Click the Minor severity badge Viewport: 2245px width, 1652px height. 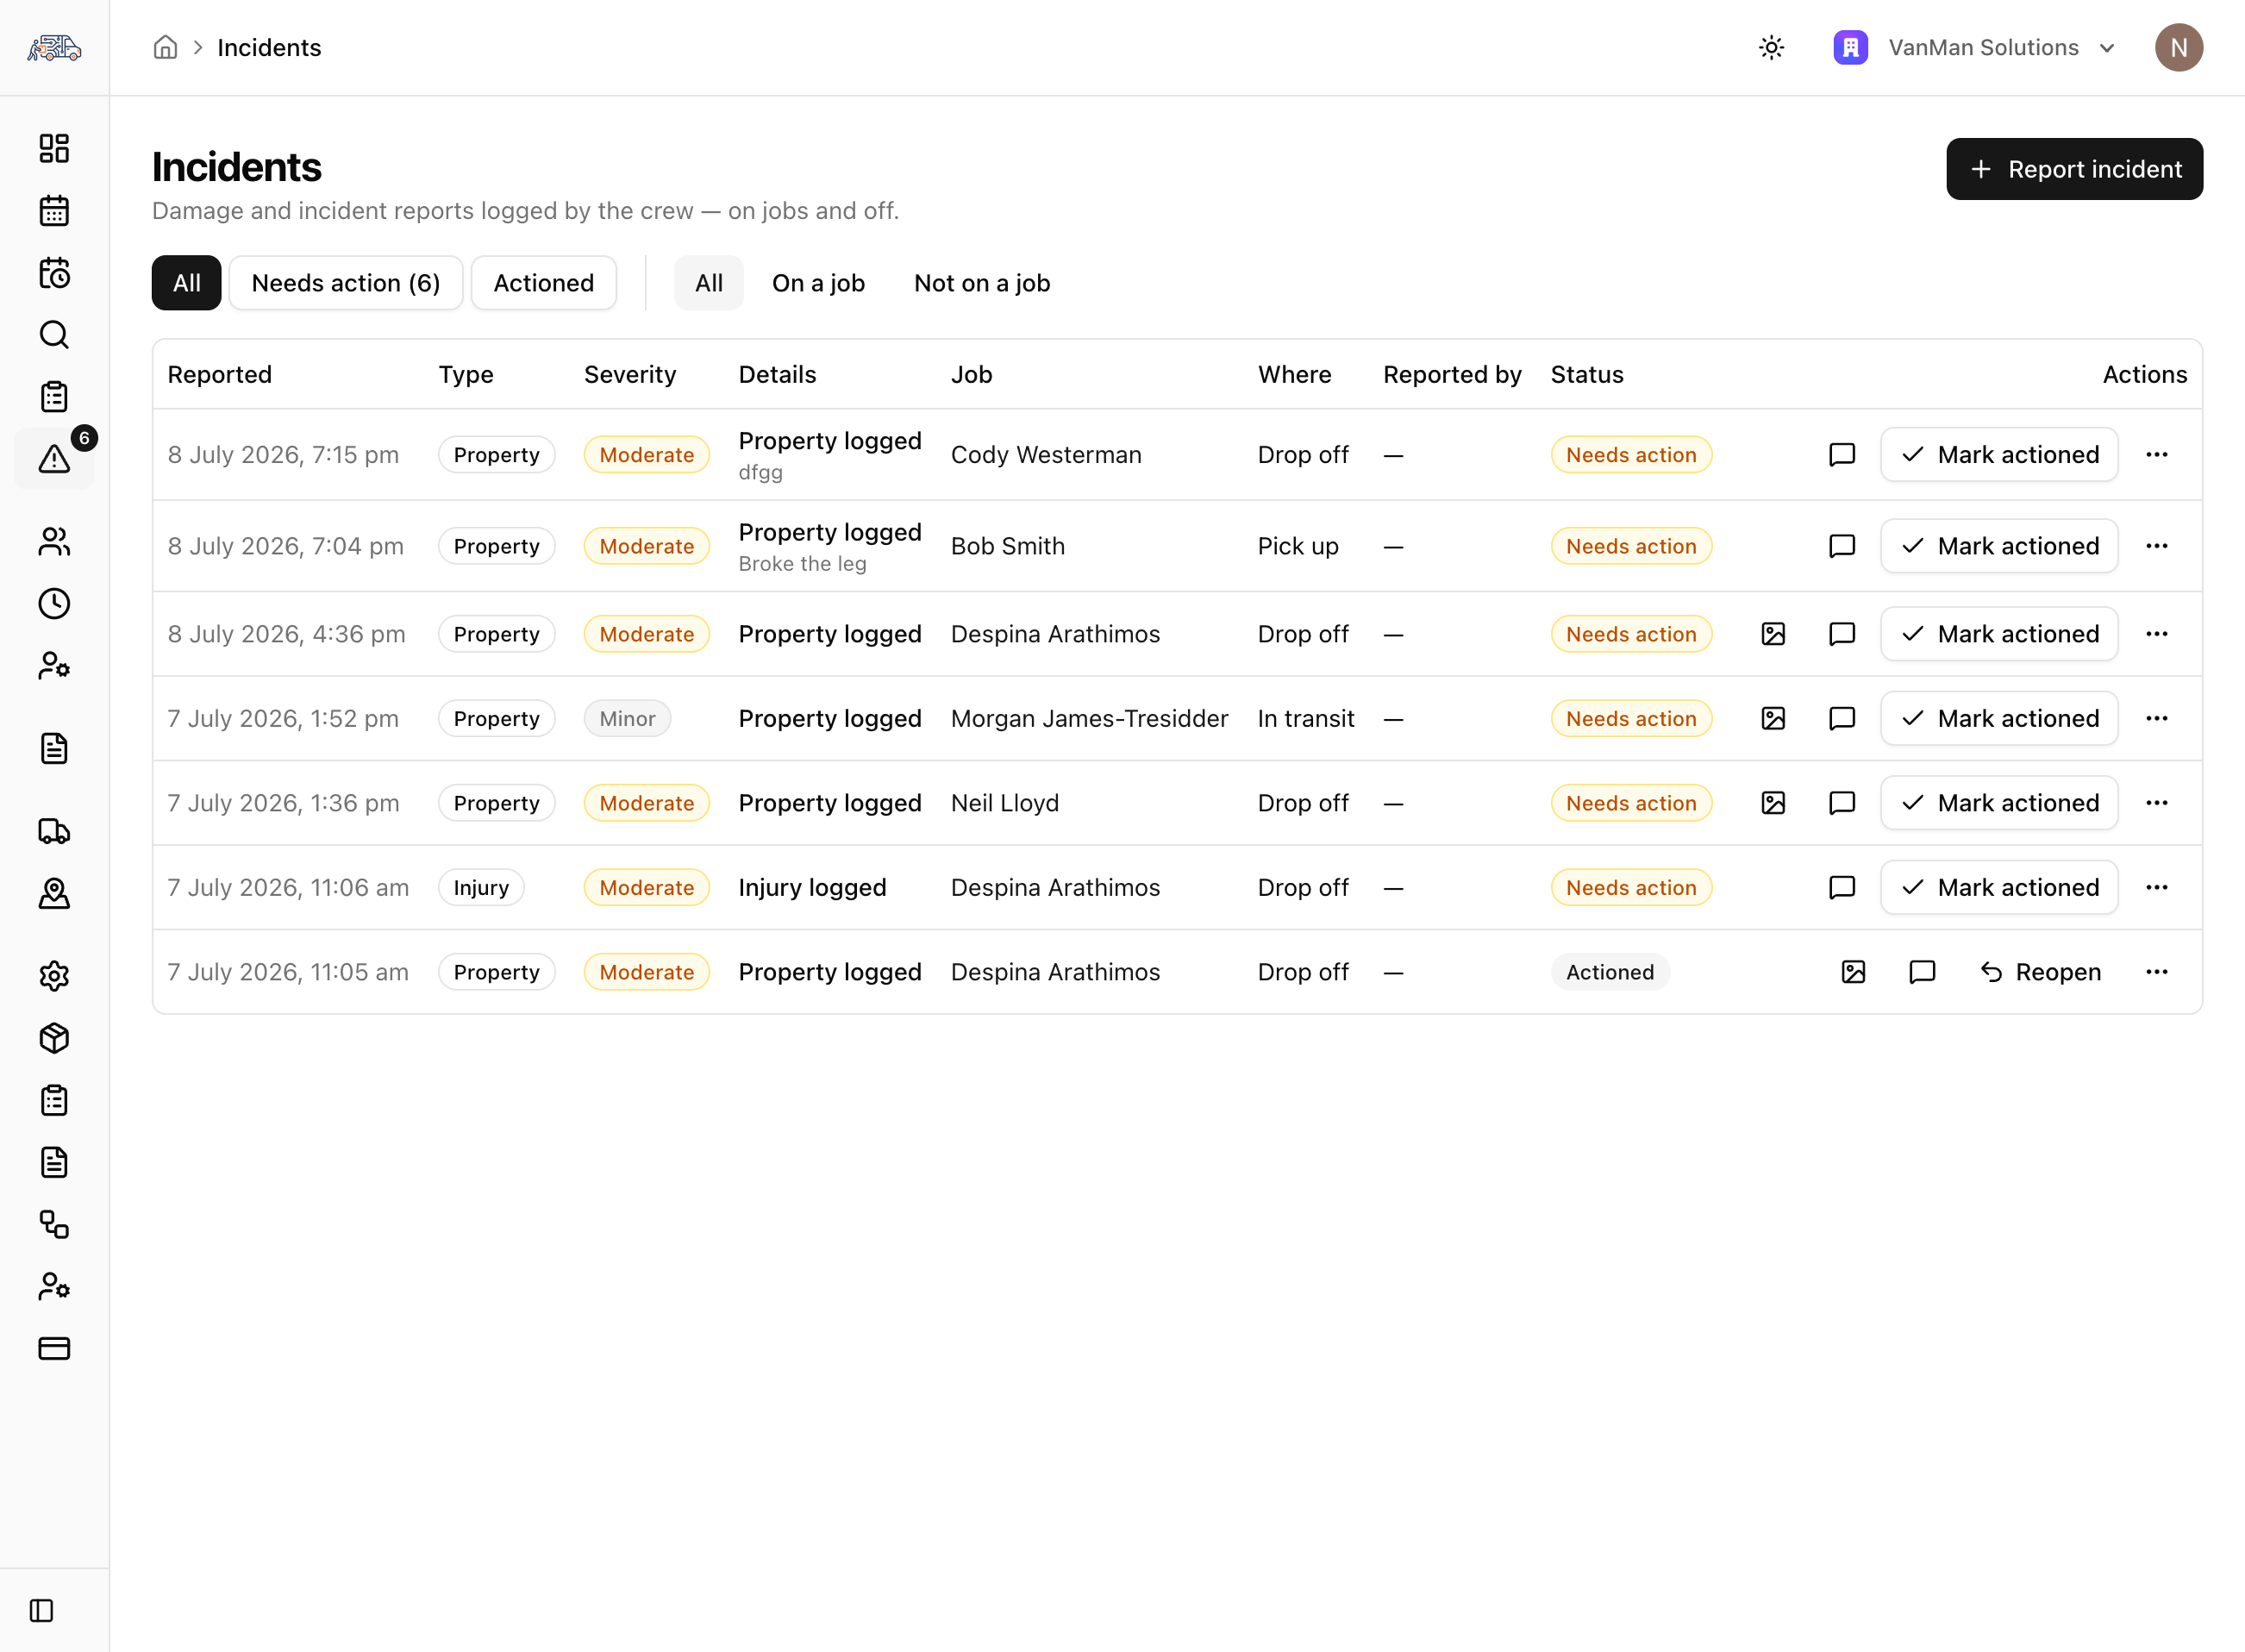tap(627, 718)
